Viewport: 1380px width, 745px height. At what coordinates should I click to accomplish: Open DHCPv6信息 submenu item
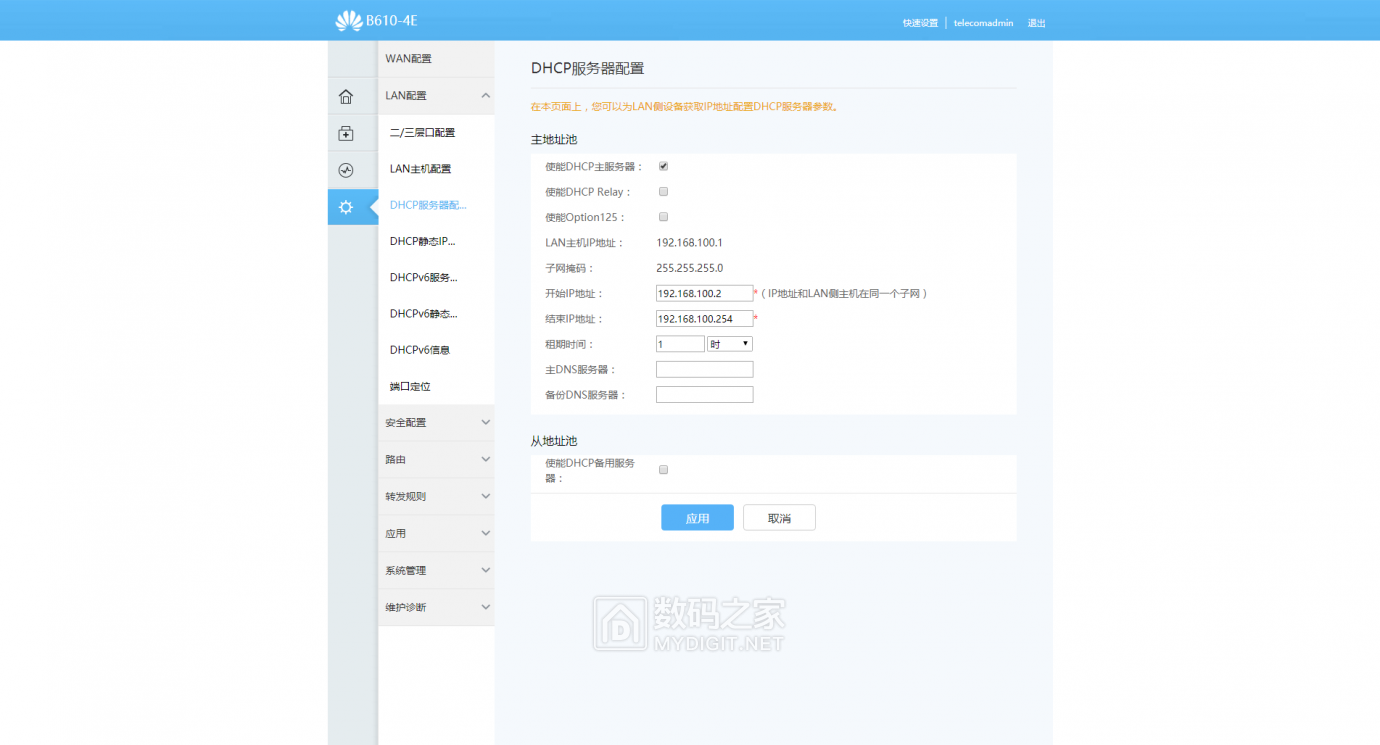420,350
